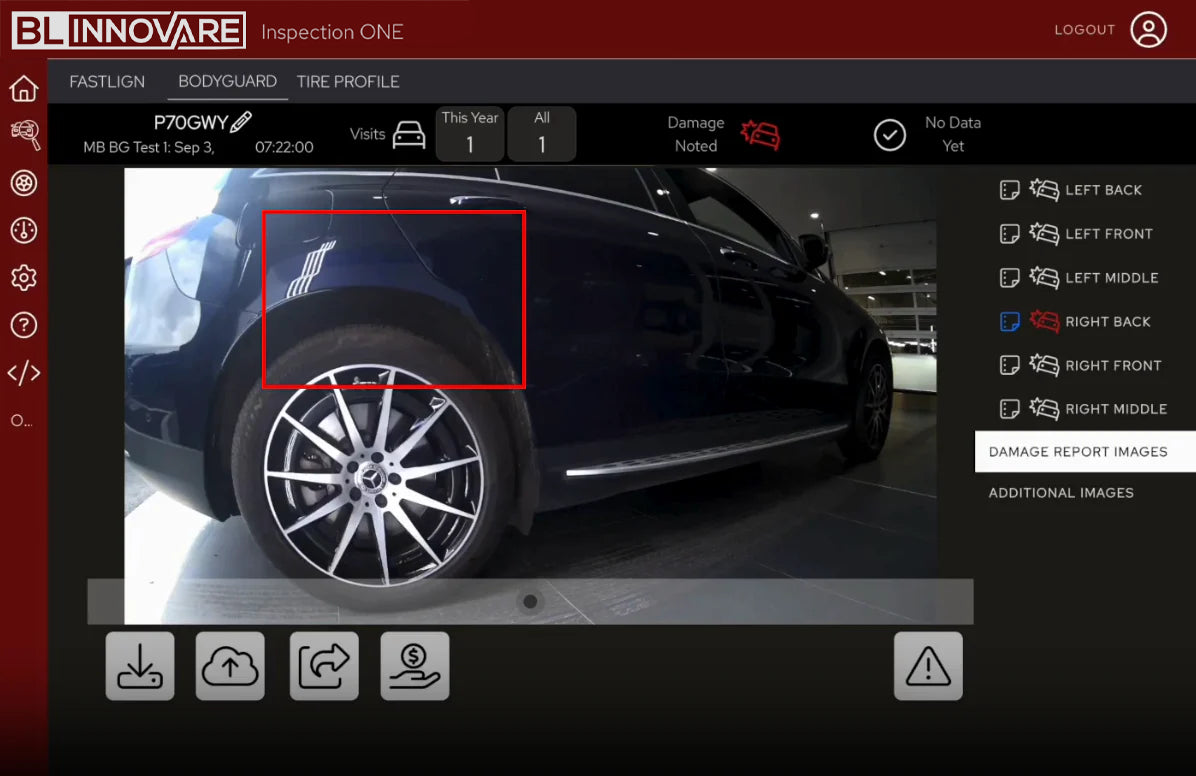Click the share export arrow button
The height and width of the screenshot is (776, 1196).
click(x=324, y=666)
